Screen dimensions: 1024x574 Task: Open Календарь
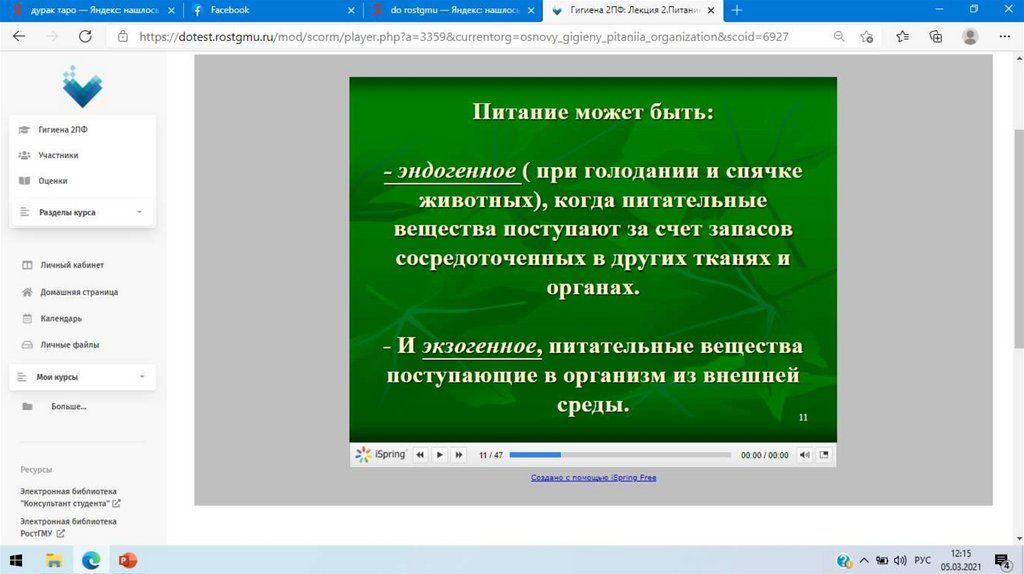tap(61, 318)
